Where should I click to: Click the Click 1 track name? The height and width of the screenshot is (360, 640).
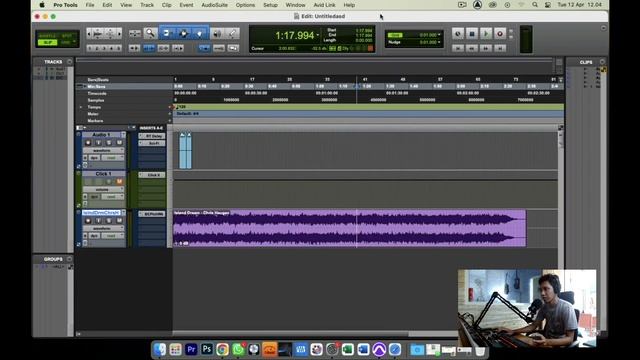[x=103, y=174]
